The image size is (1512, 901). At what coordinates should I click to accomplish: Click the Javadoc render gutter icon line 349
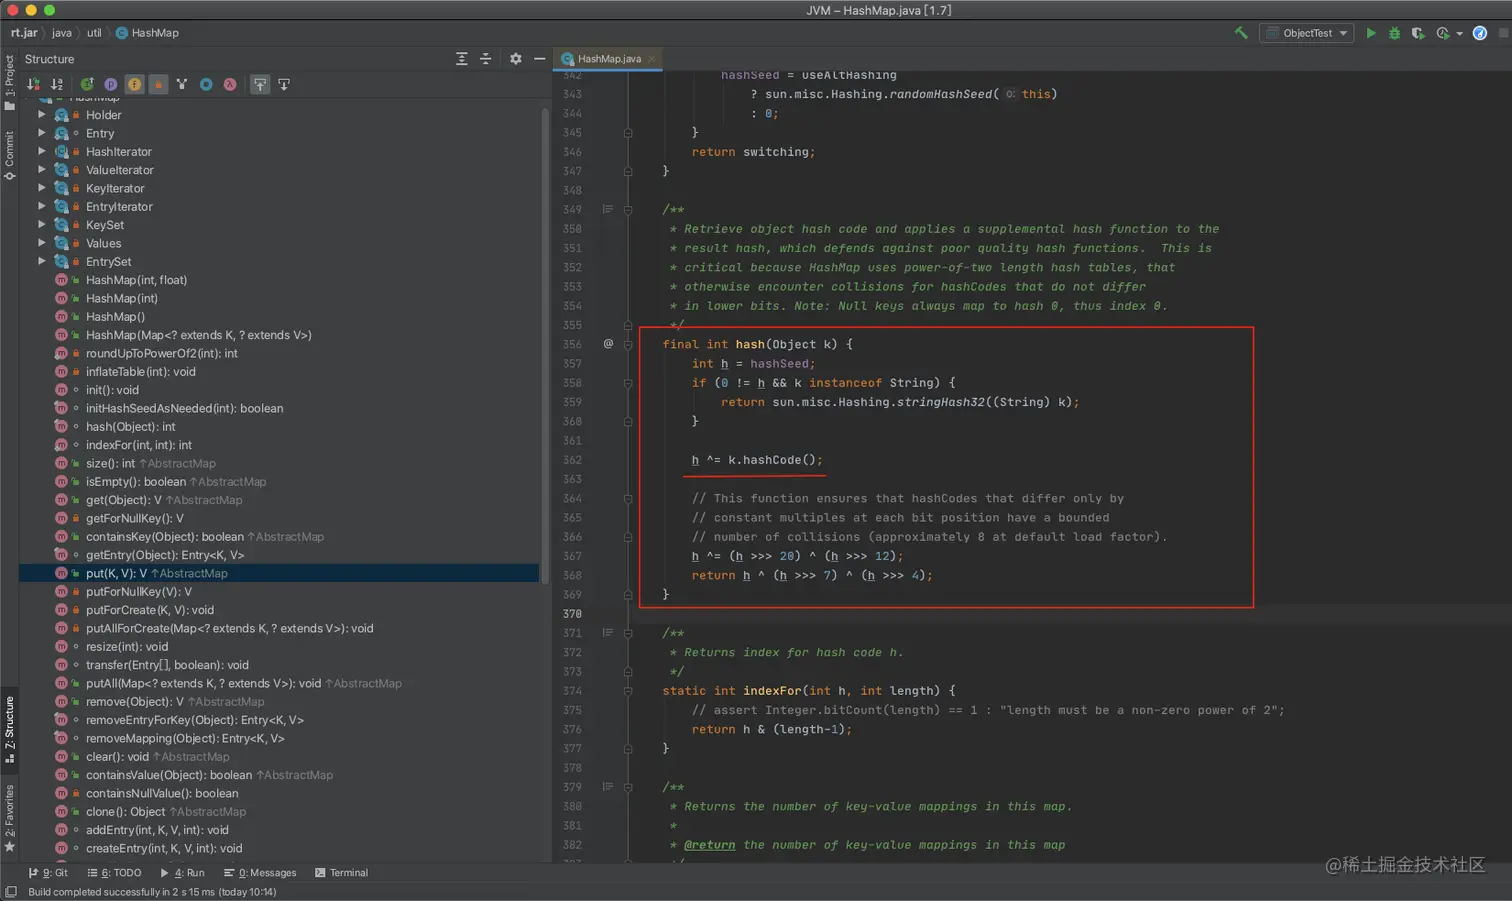click(x=607, y=209)
